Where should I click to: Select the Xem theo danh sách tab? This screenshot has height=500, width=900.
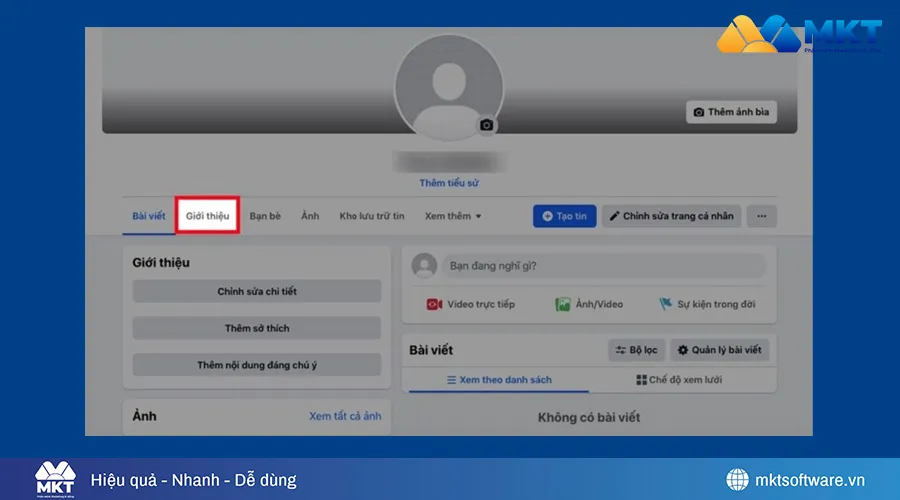click(499, 379)
